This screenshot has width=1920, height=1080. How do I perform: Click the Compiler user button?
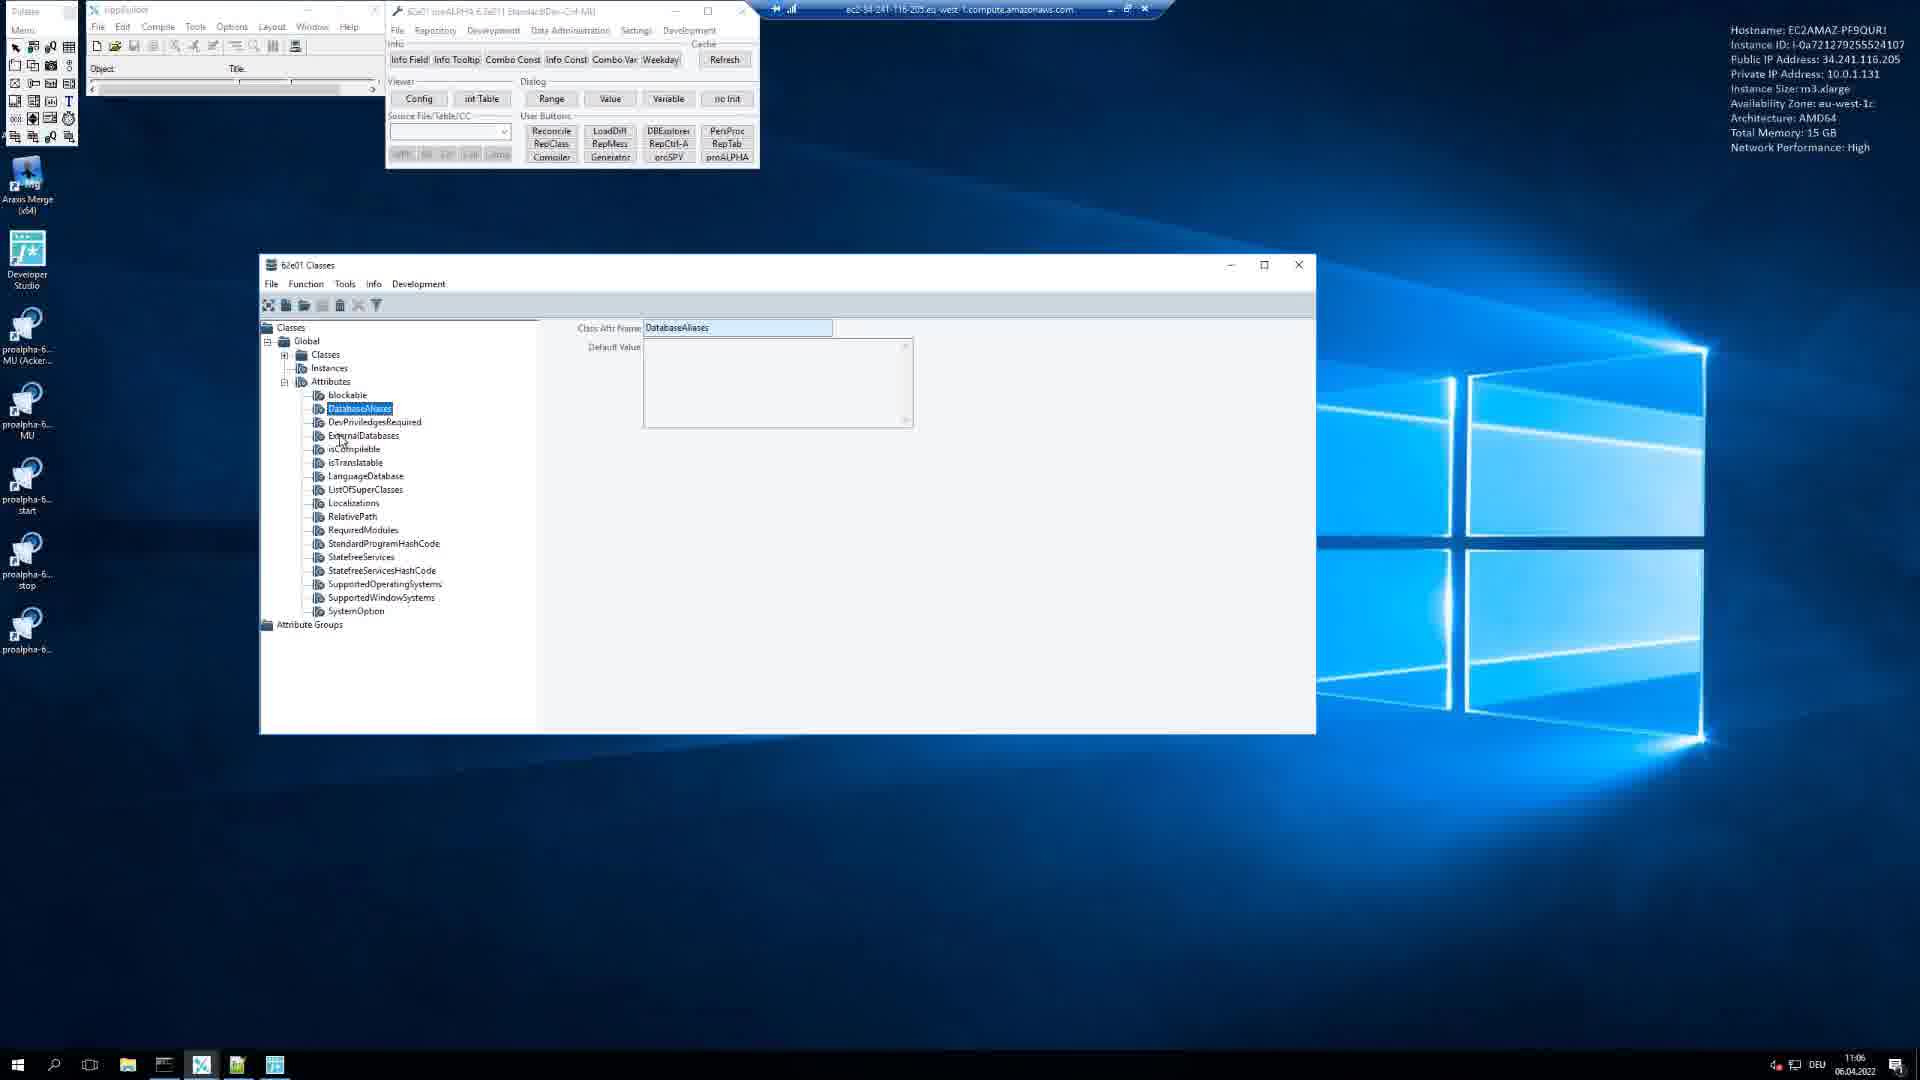coord(552,157)
